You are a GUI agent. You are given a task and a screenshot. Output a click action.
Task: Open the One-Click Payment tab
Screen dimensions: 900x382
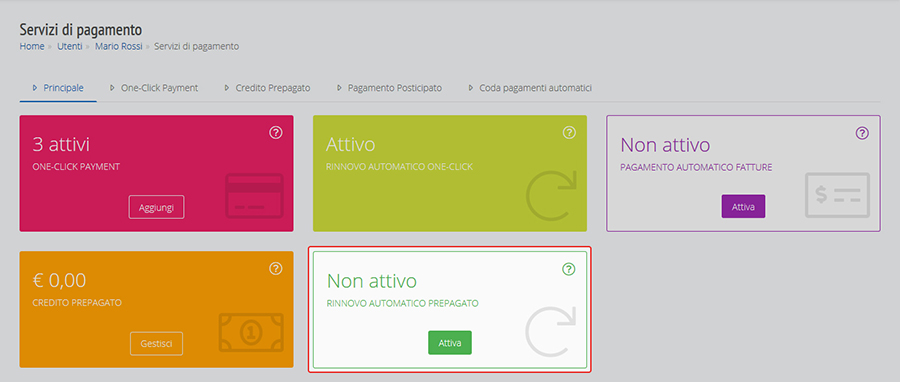coord(154,88)
